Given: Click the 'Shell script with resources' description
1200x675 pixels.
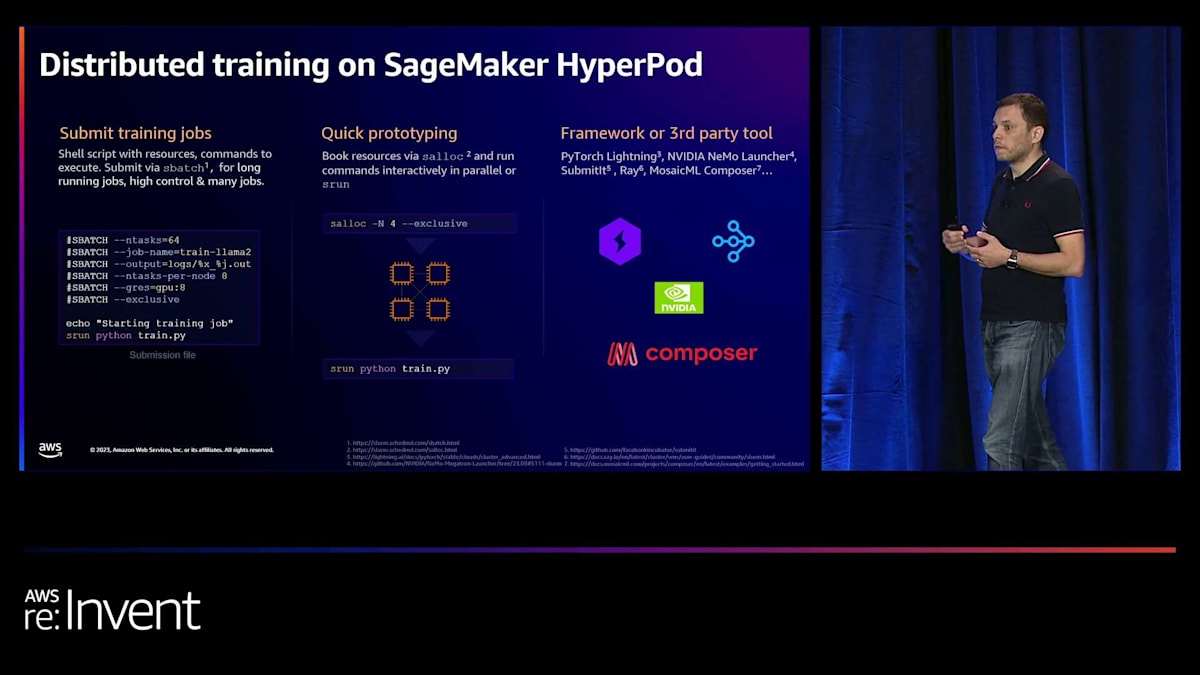Looking at the screenshot, I should [165, 168].
